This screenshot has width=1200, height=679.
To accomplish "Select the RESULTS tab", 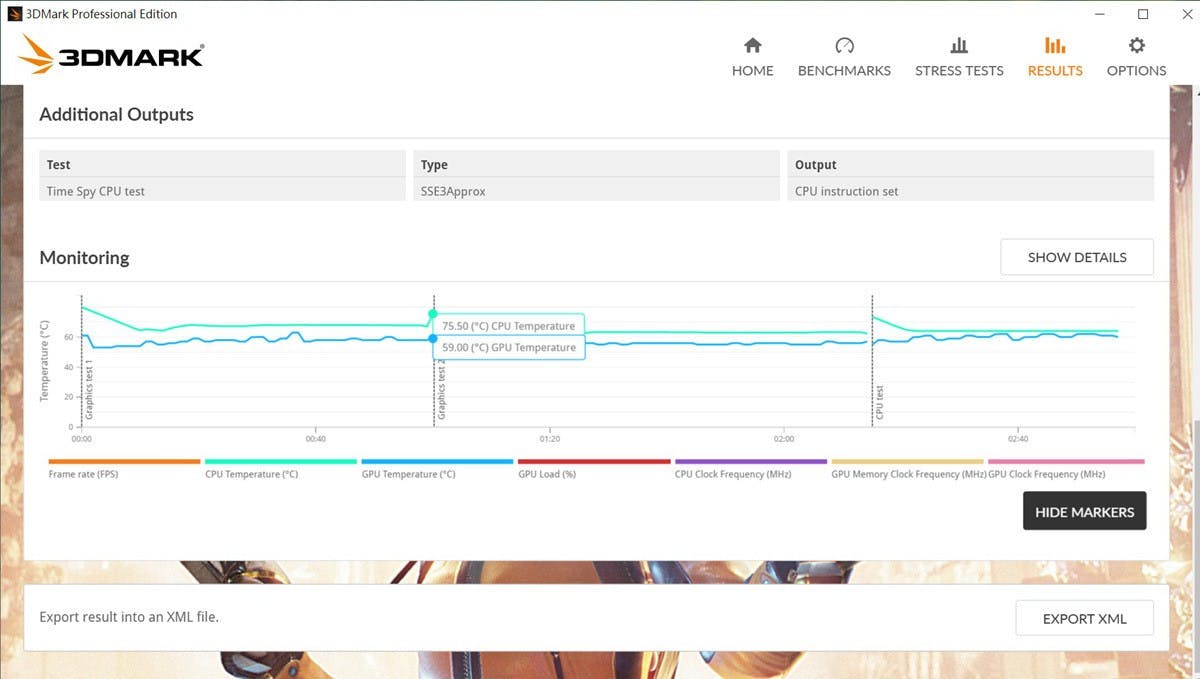I will 1055,57.
